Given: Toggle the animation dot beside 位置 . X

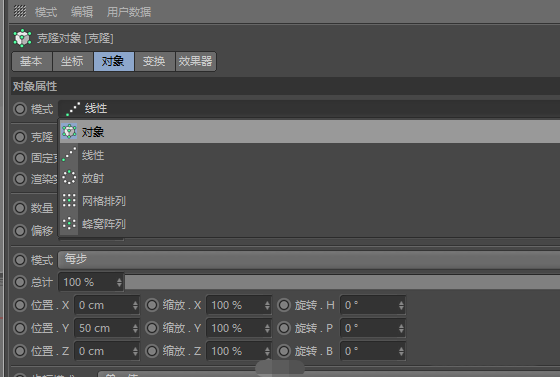Looking at the screenshot, I should 20,305.
